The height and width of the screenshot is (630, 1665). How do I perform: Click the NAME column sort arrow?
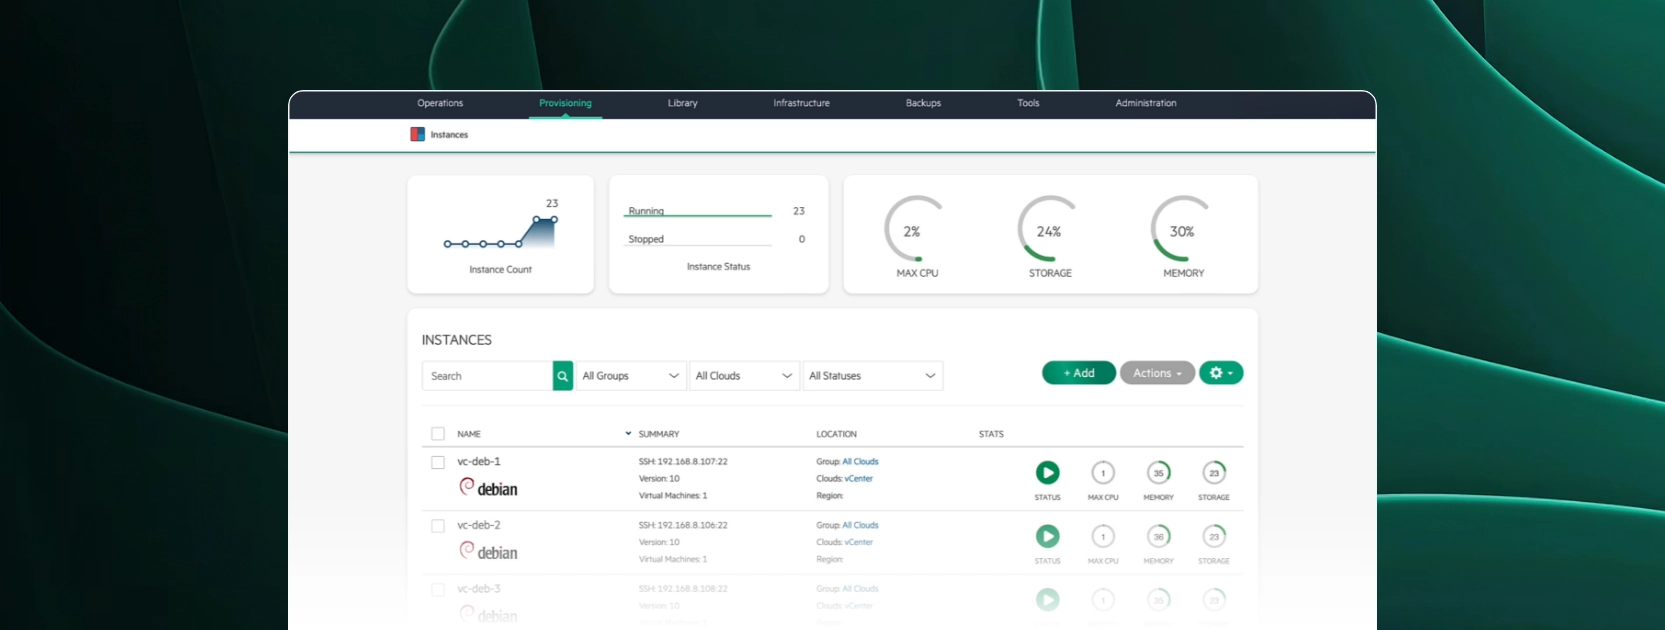click(x=628, y=434)
